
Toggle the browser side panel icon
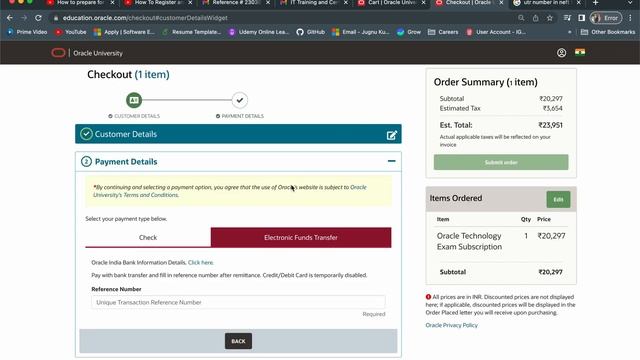(582, 18)
